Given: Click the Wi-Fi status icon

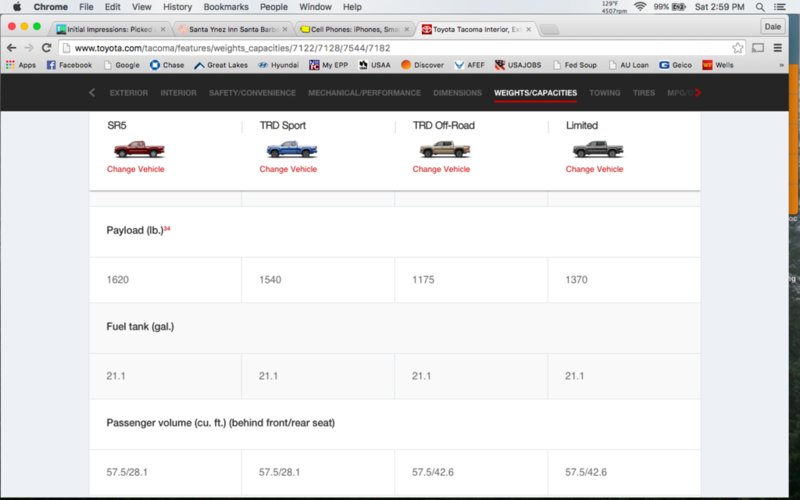Looking at the screenshot, I should 640,7.
